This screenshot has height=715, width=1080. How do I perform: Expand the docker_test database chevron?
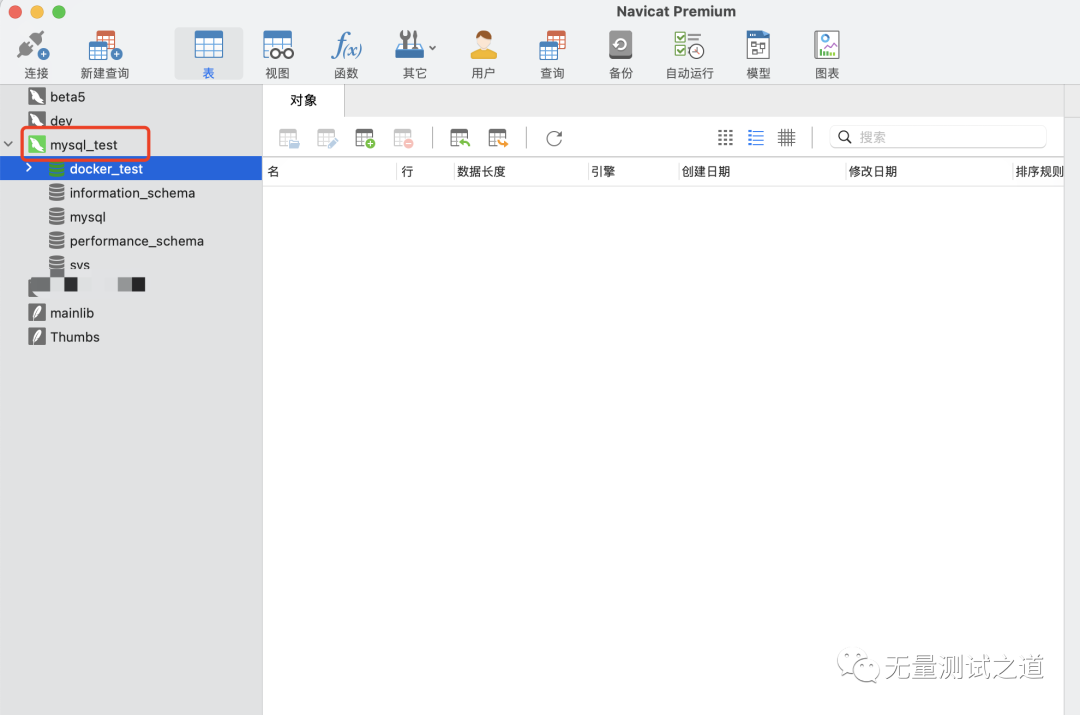(x=28, y=167)
